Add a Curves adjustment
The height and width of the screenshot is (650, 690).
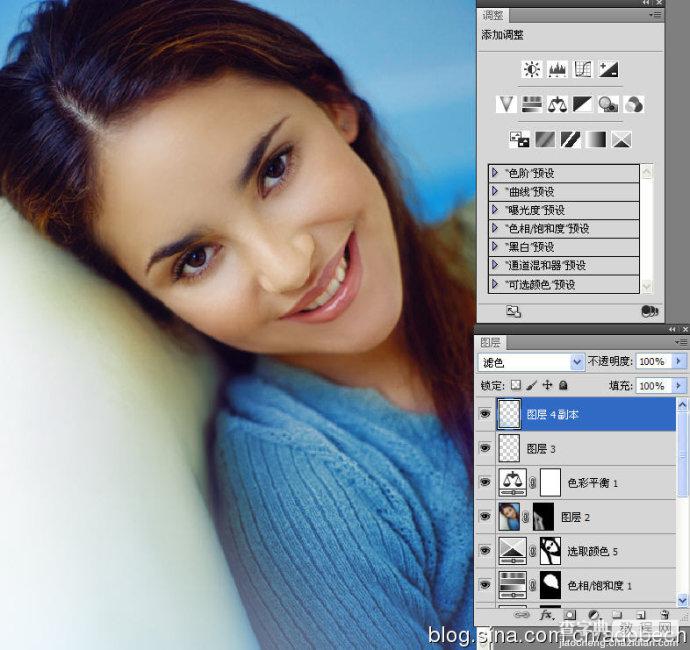click(x=583, y=70)
